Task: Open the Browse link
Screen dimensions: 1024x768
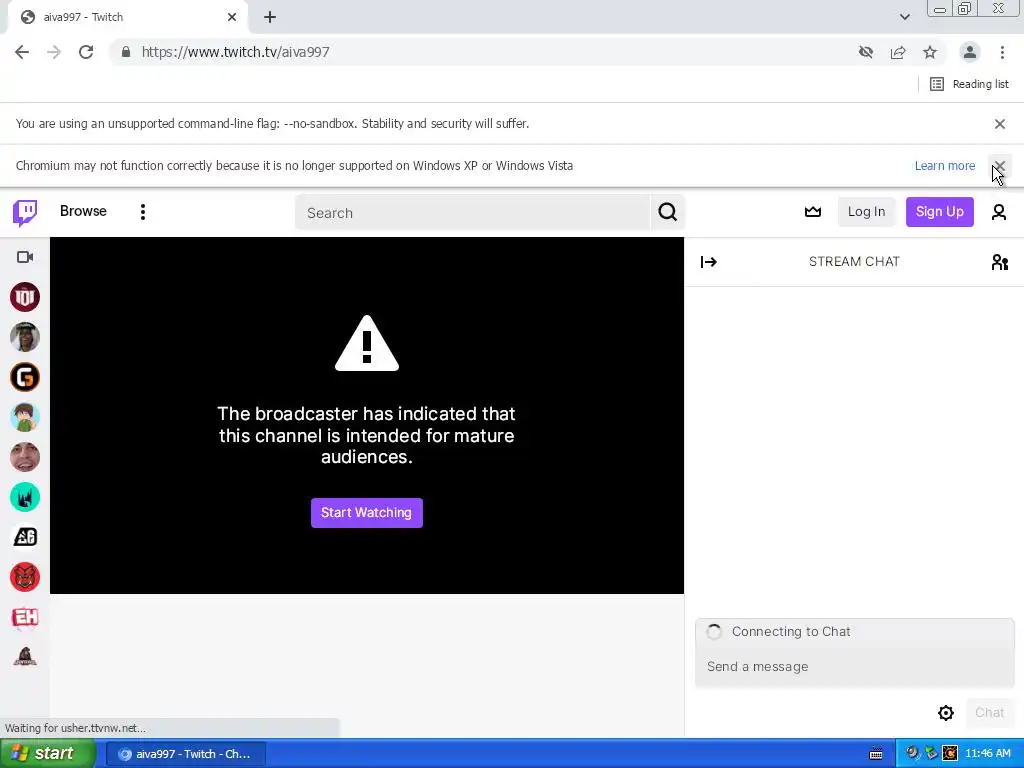Action: [x=83, y=211]
